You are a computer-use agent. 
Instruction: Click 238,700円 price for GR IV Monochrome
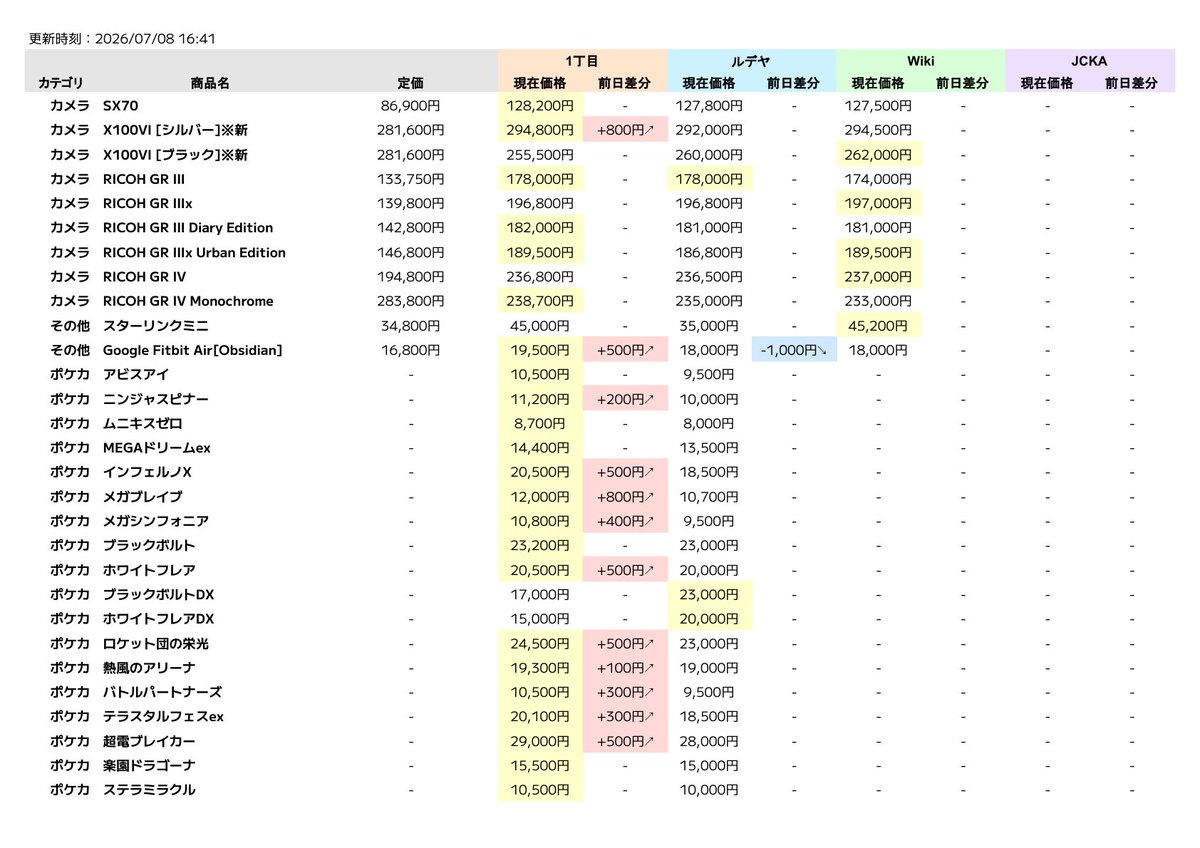coord(541,301)
